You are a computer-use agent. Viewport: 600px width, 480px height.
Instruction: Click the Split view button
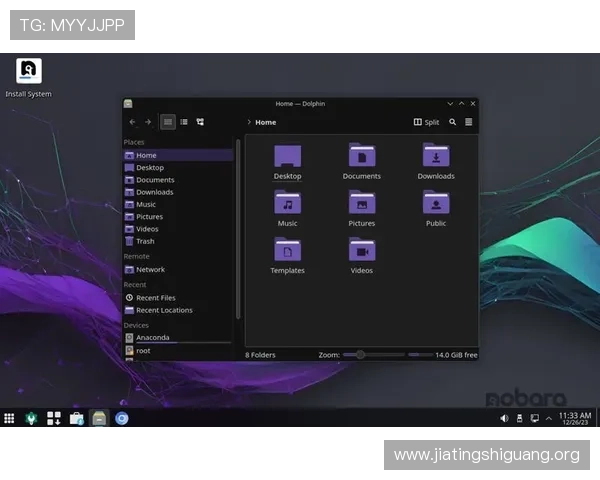click(426, 122)
